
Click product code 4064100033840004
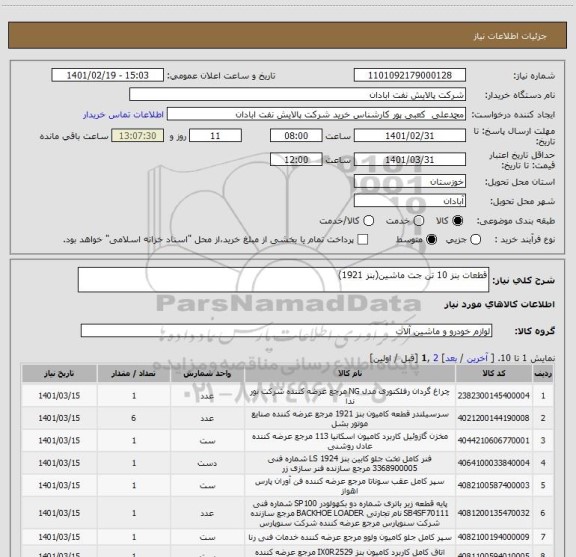tap(494, 463)
